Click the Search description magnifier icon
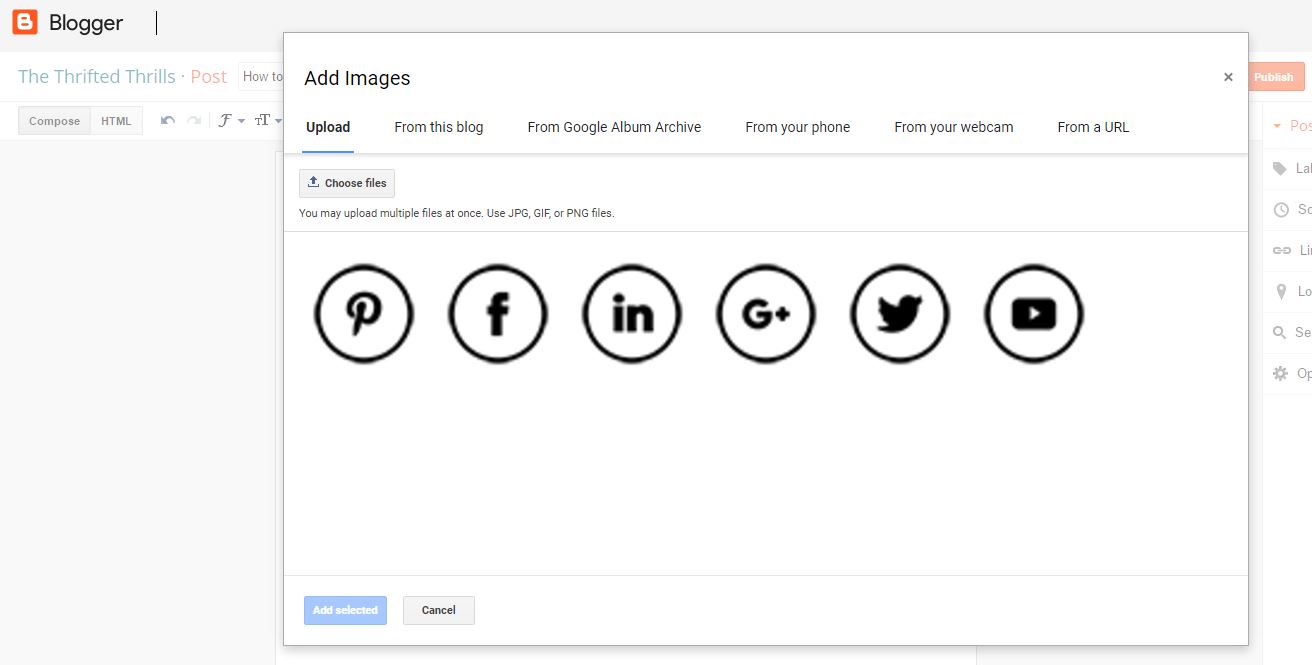This screenshot has width=1312, height=665. [1280, 331]
